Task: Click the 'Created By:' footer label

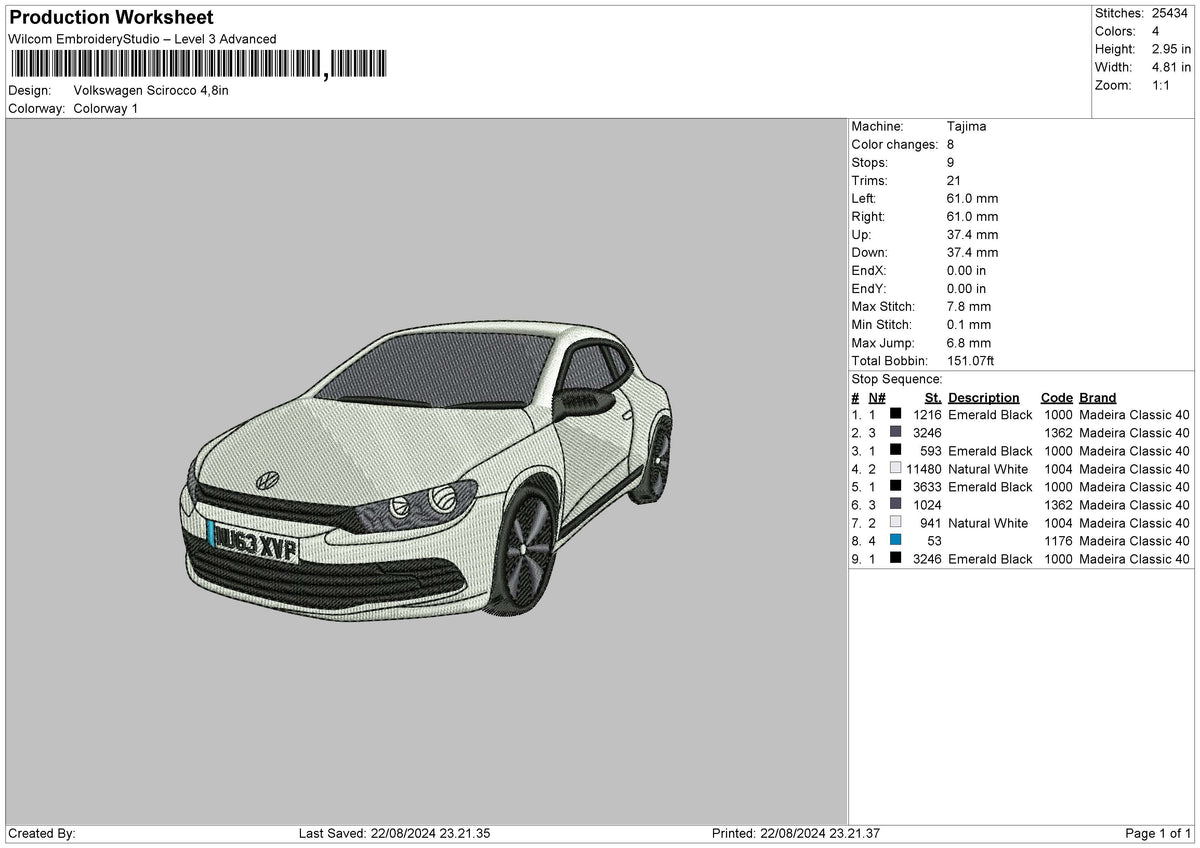Action: (x=41, y=834)
